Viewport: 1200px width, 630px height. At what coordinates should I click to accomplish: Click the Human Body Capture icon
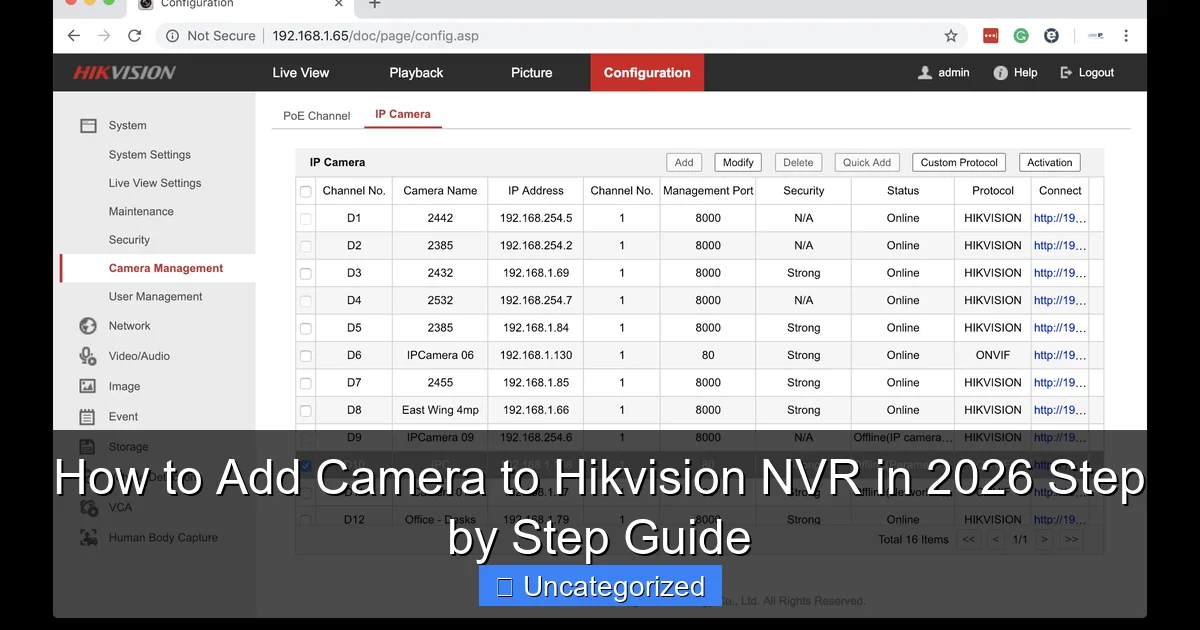[x=91, y=537]
